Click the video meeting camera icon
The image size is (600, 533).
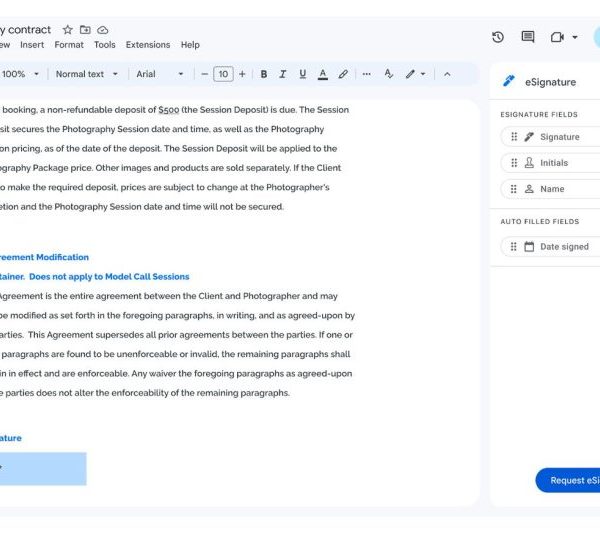[x=557, y=37]
